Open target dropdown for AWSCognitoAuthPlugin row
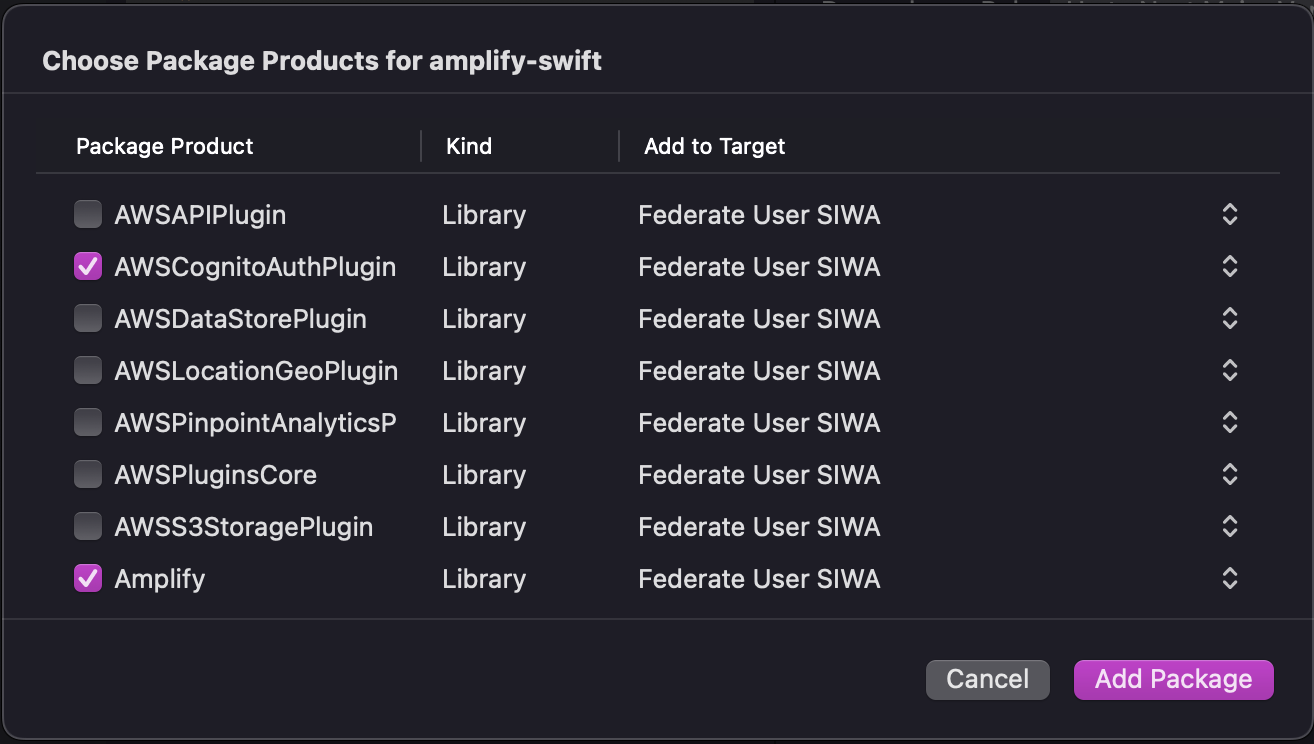The width and height of the screenshot is (1314, 744). [x=1230, y=266]
